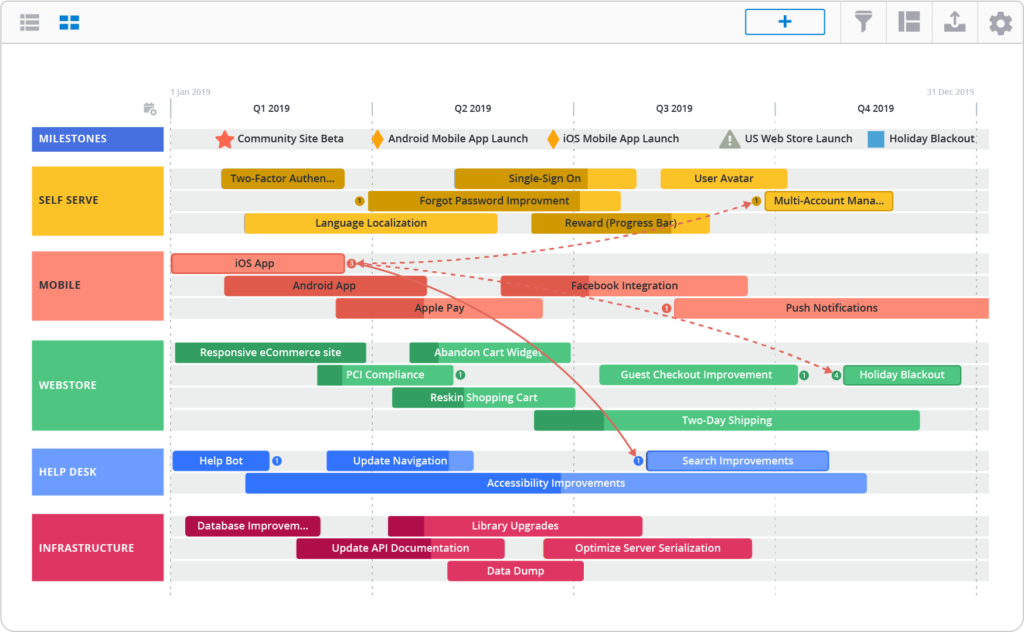Select the INFRASTRUCTURE lane header

coord(97,548)
